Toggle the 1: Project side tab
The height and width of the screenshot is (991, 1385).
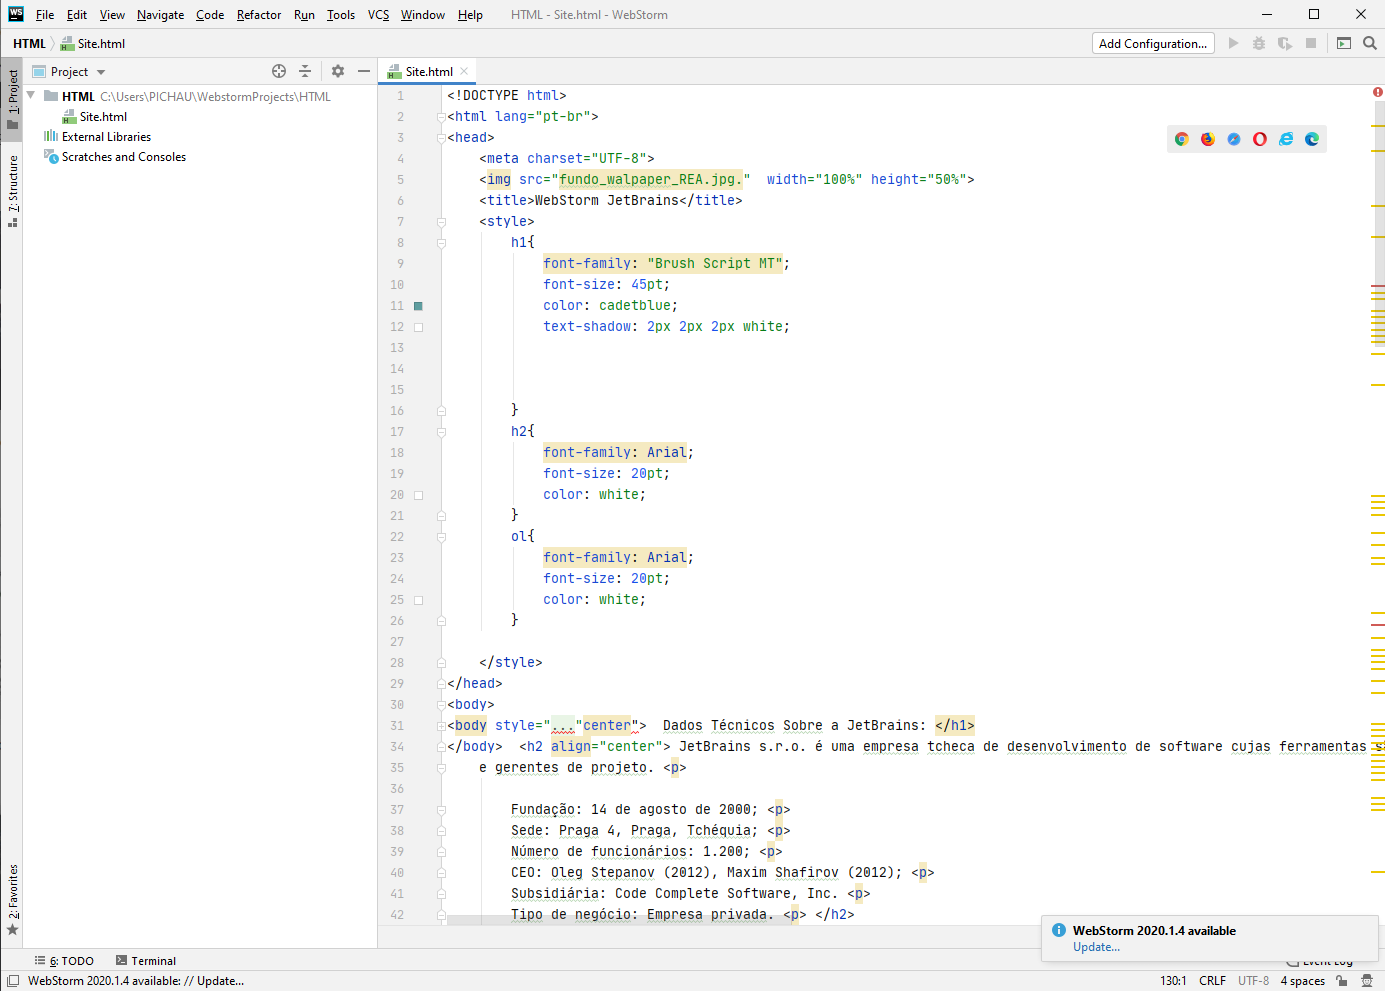click(x=12, y=100)
